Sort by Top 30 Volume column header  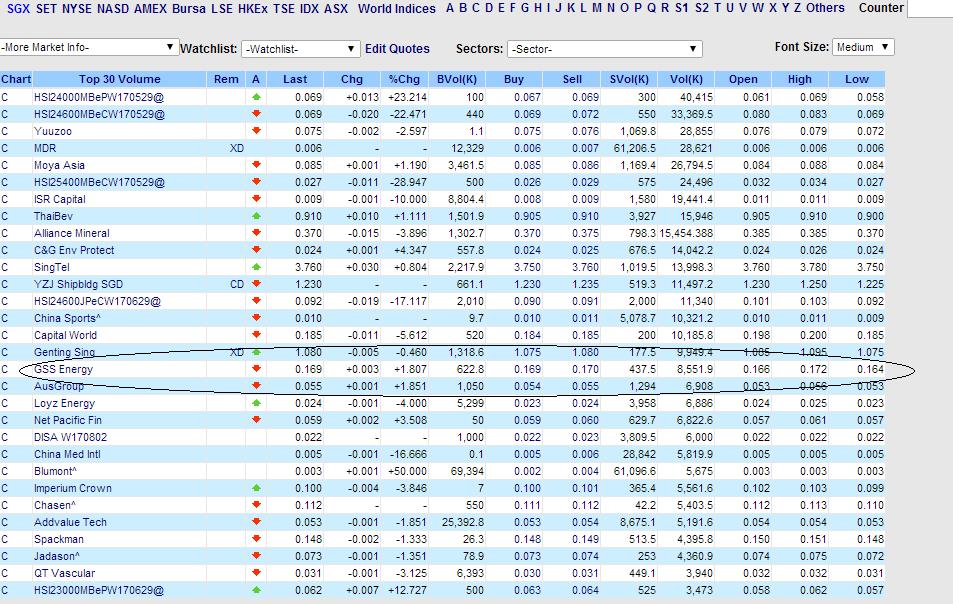(x=120, y=80)
